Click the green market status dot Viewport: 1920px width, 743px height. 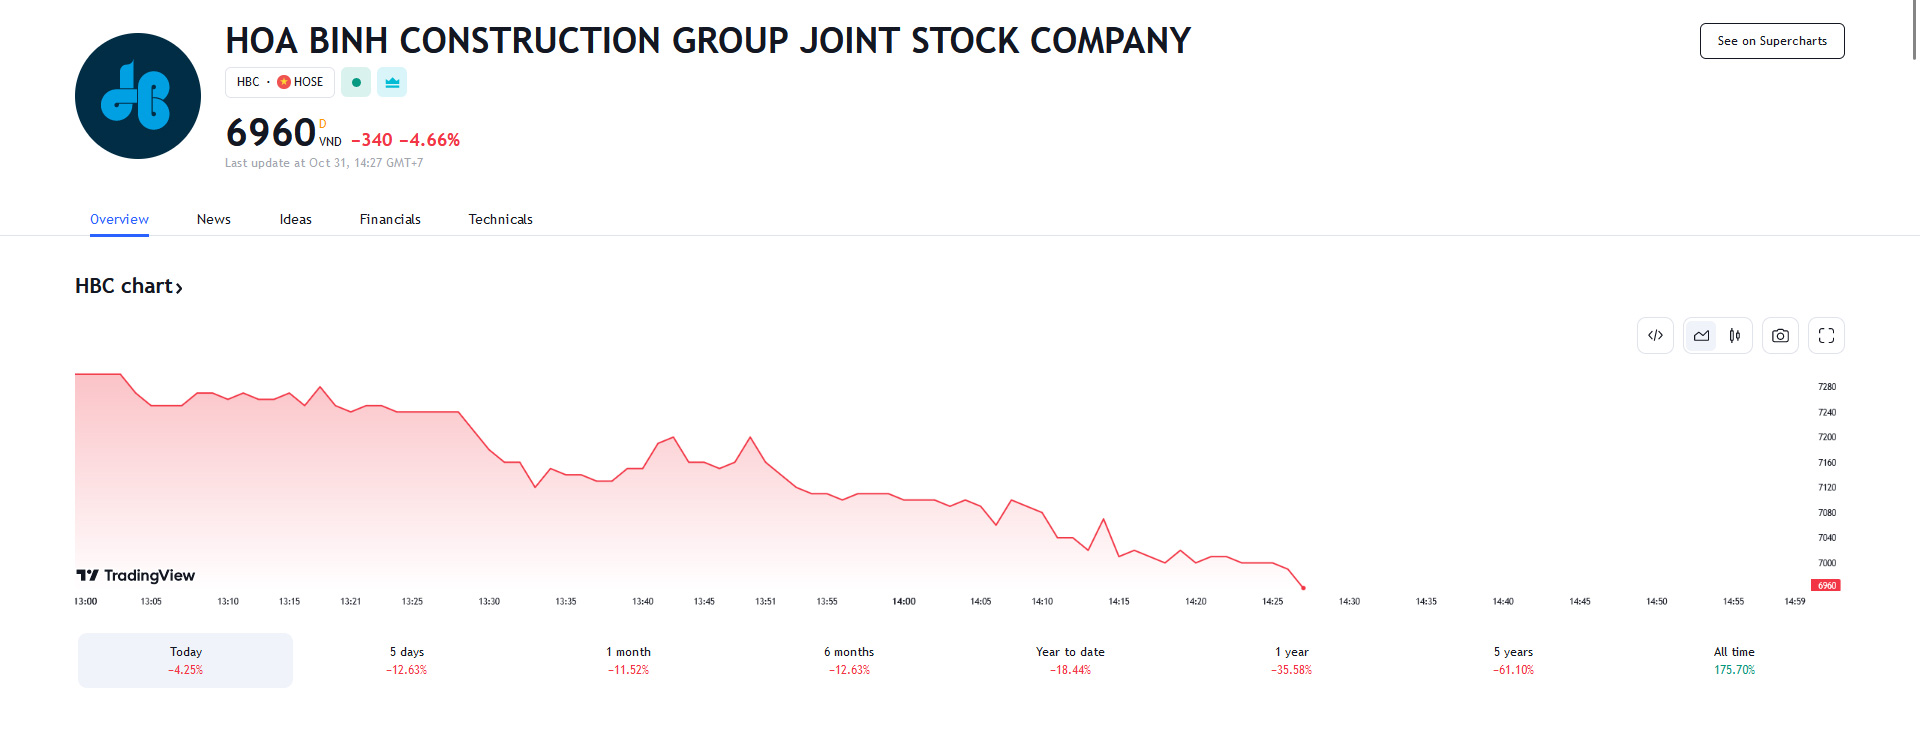[356, 82]
